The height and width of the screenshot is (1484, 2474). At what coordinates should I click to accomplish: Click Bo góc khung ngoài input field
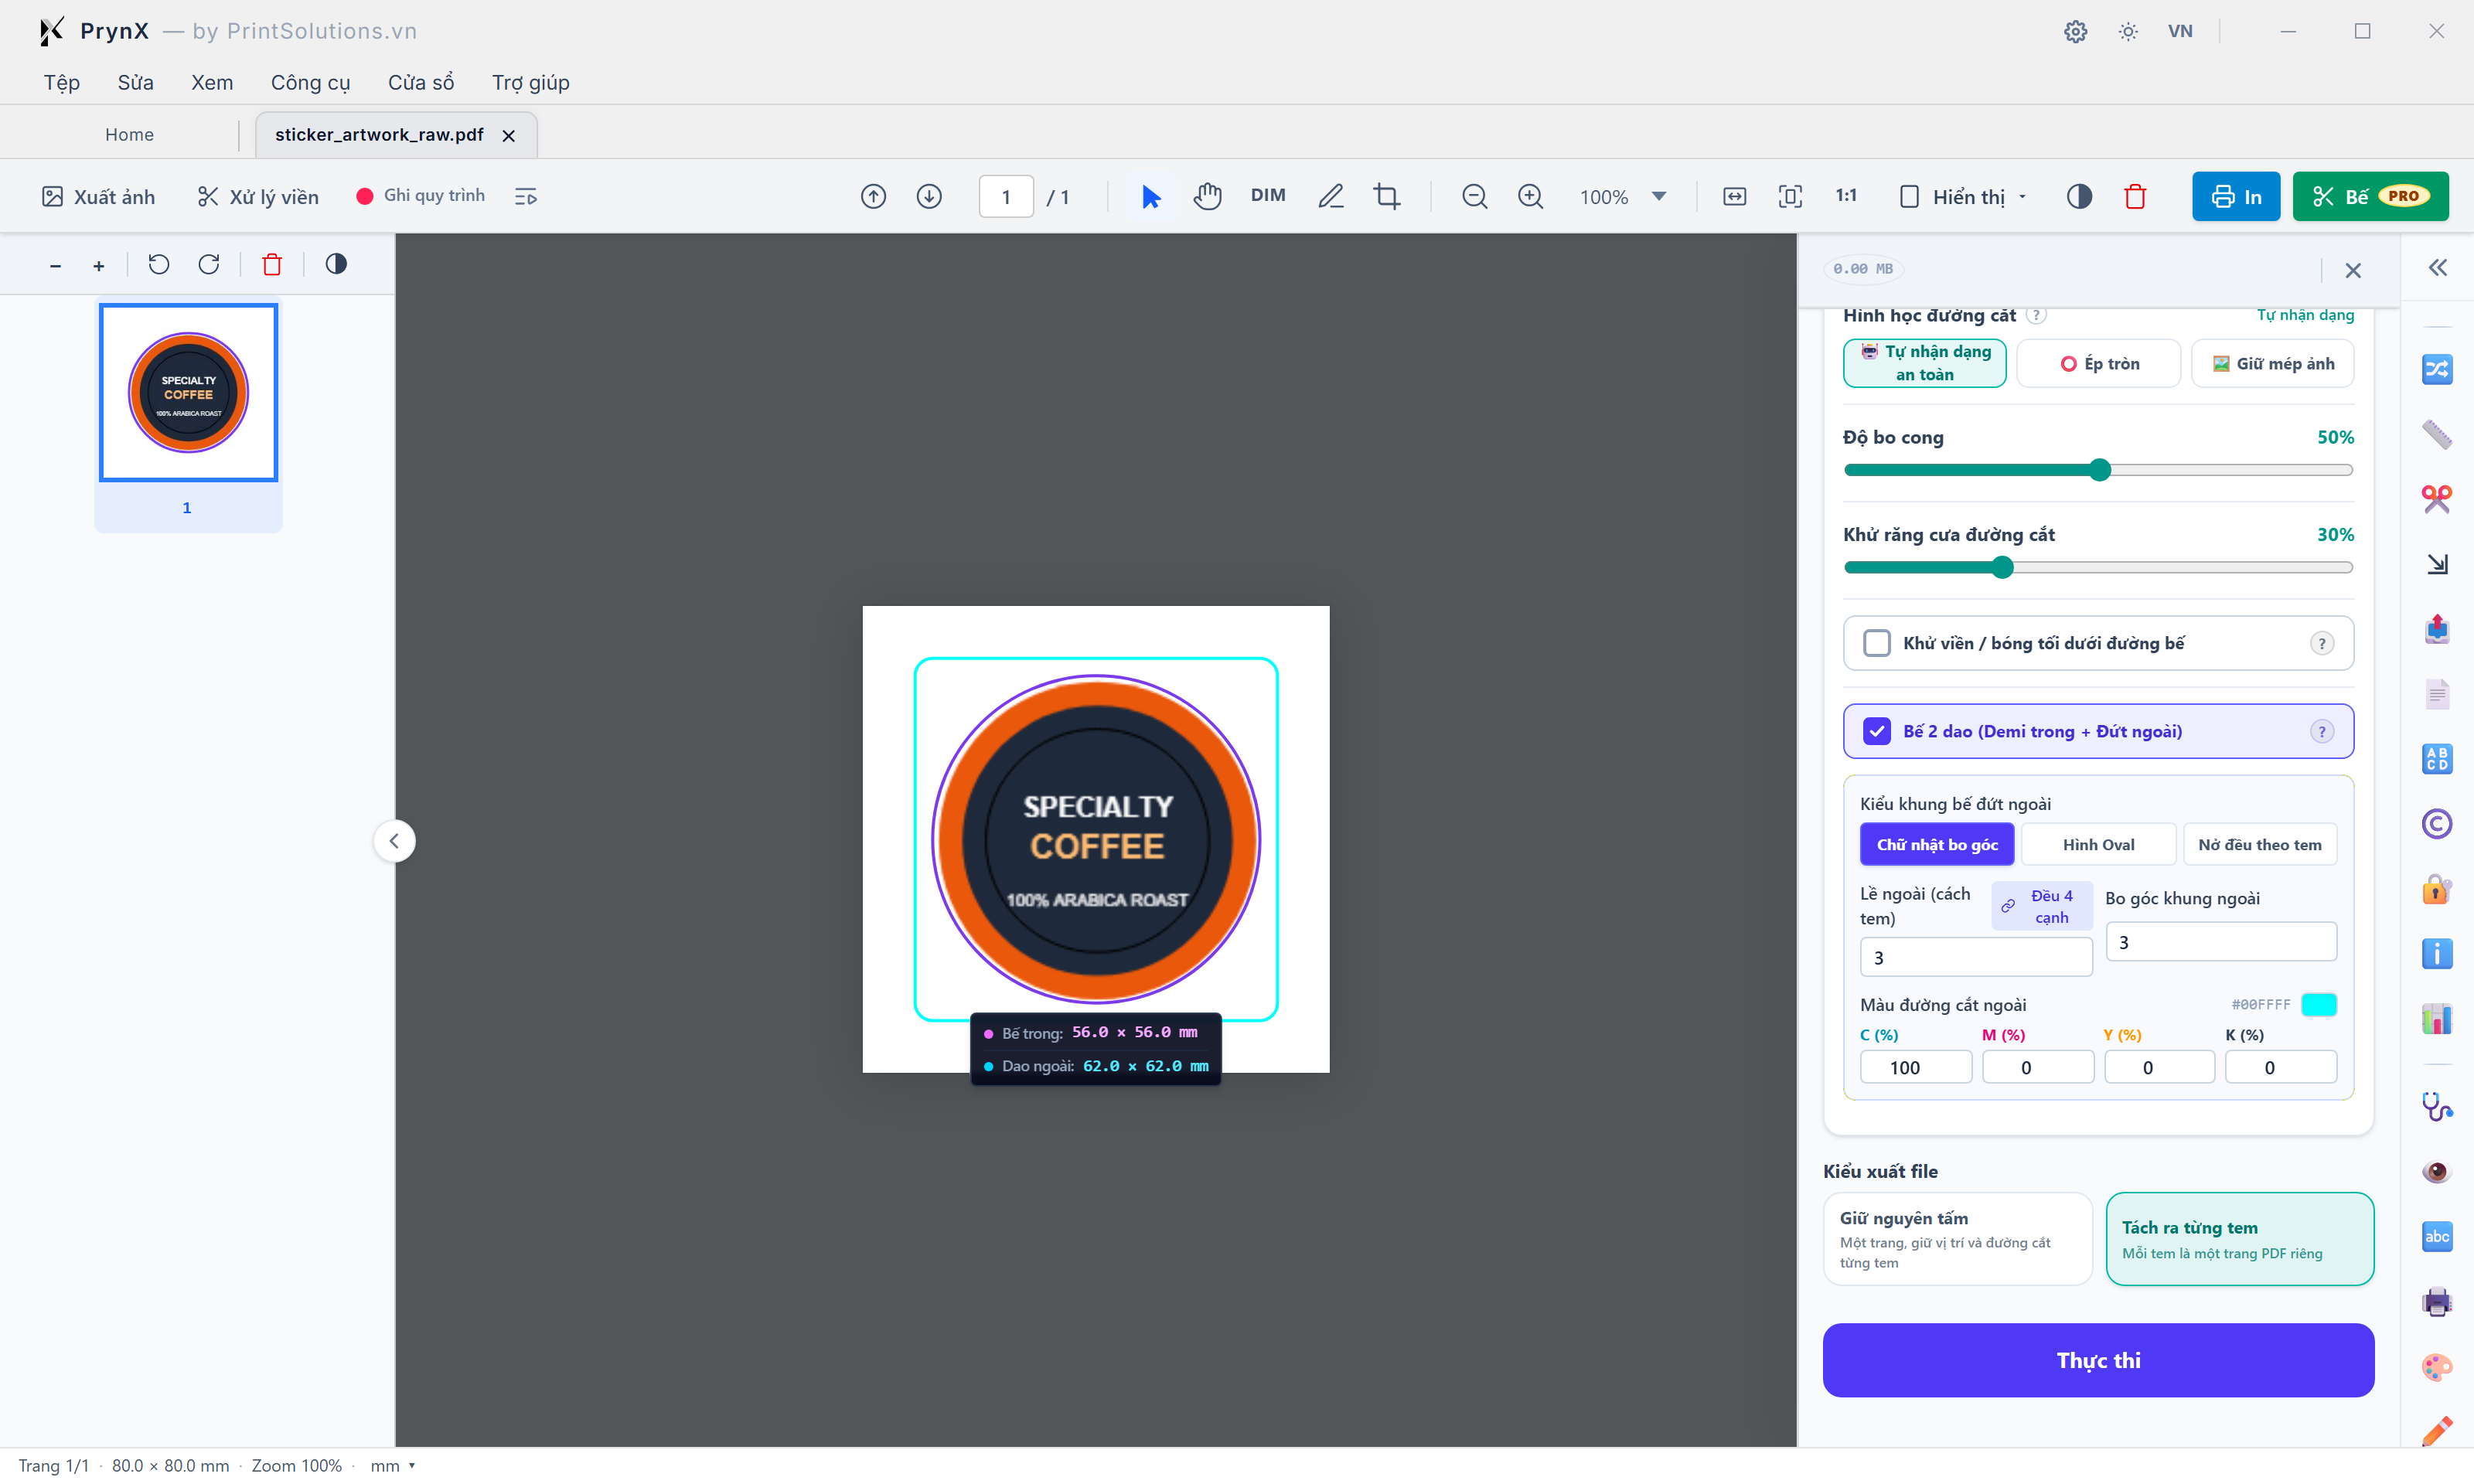click(x=2220, y=941)
